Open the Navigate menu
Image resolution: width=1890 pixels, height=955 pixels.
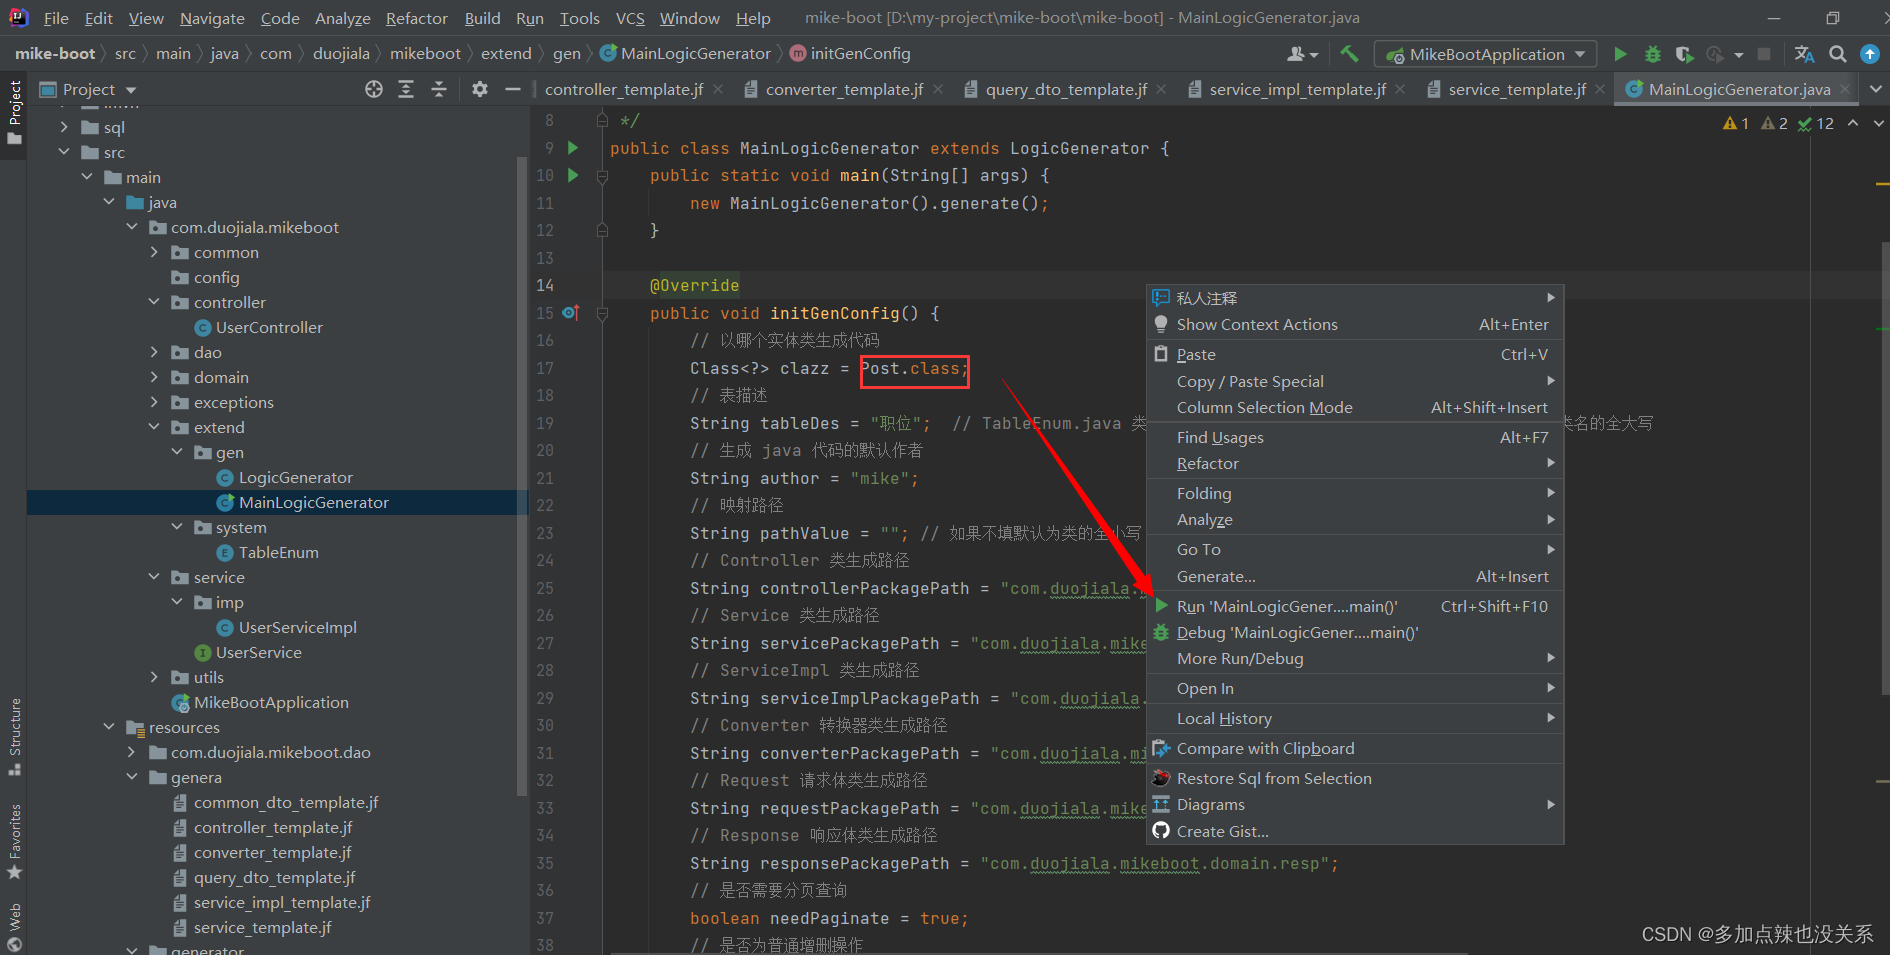212,18
